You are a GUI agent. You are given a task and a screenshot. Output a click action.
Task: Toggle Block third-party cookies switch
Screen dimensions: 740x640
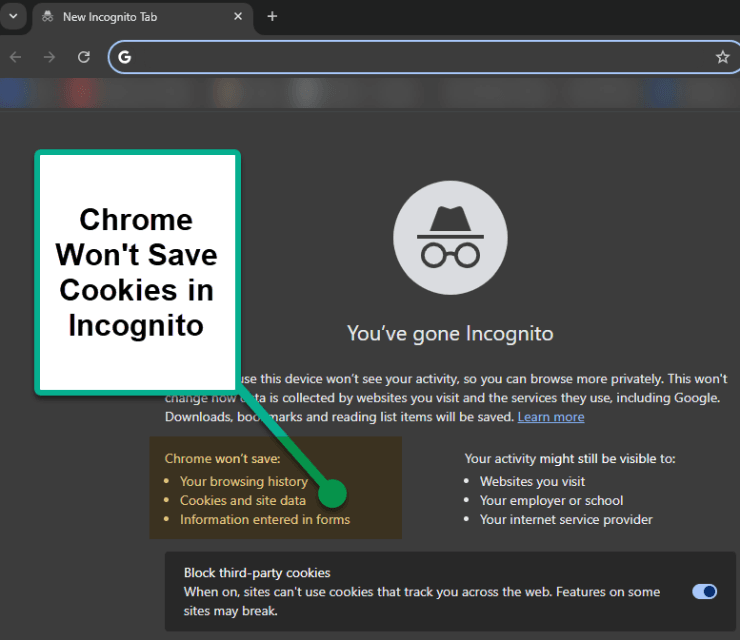(x=705, y=591)
